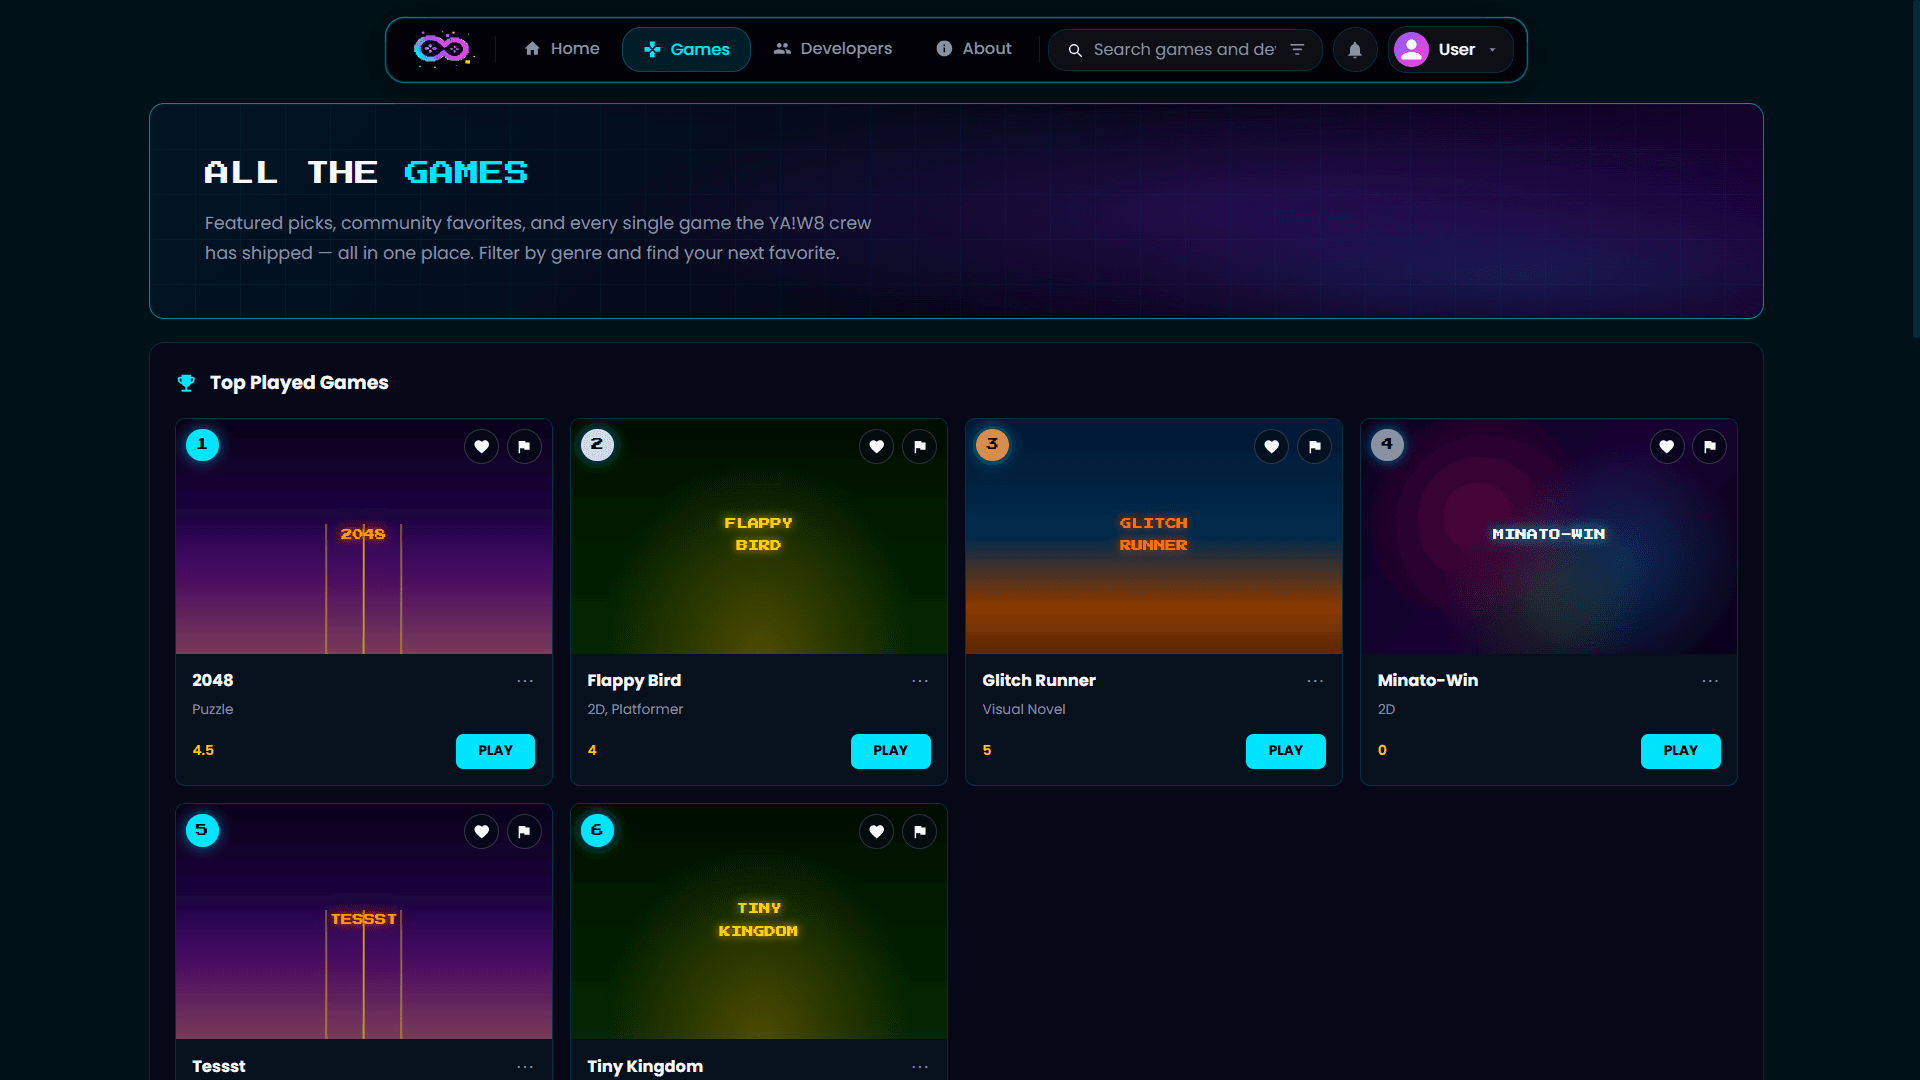Screen dimensions: 1920x1080
Task: Click the magnifier icon in search bar
Action: 1075,50
